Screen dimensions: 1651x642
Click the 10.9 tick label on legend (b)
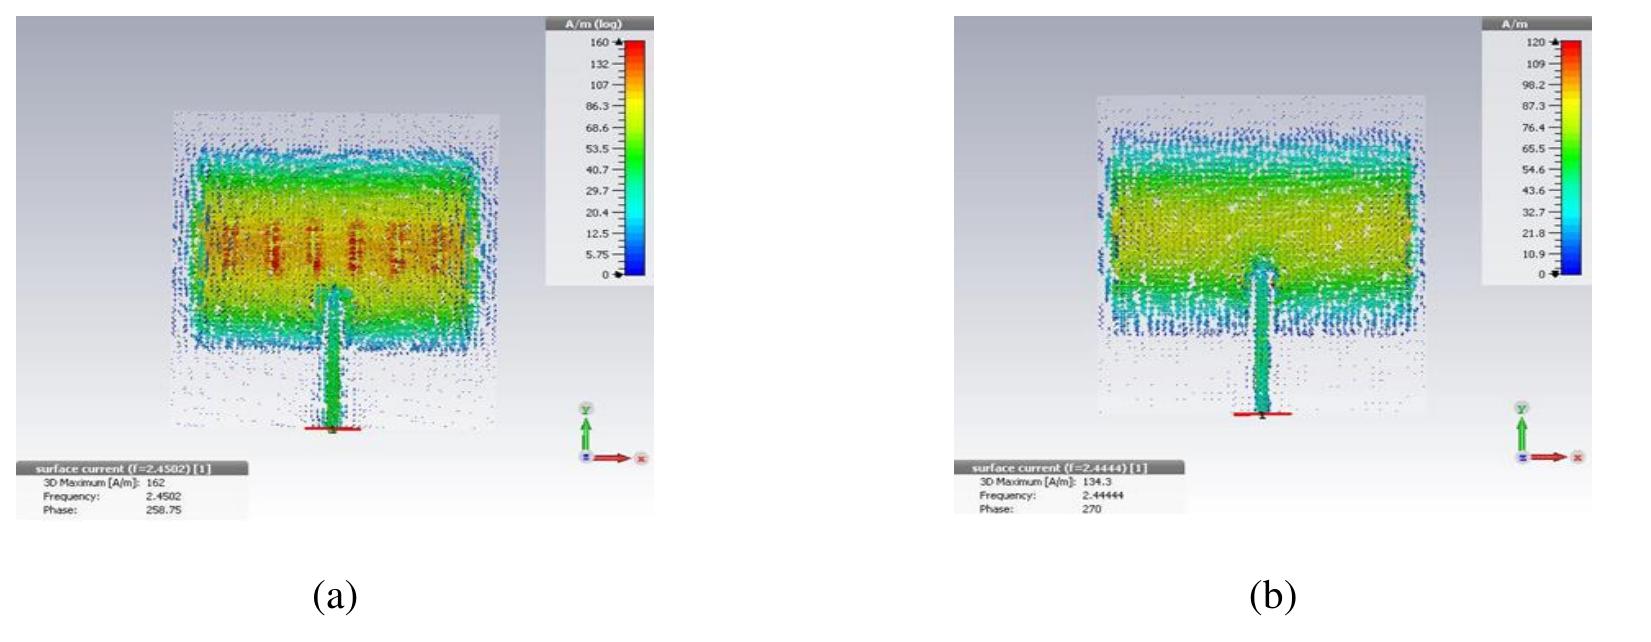click(x=1533, y=253)
